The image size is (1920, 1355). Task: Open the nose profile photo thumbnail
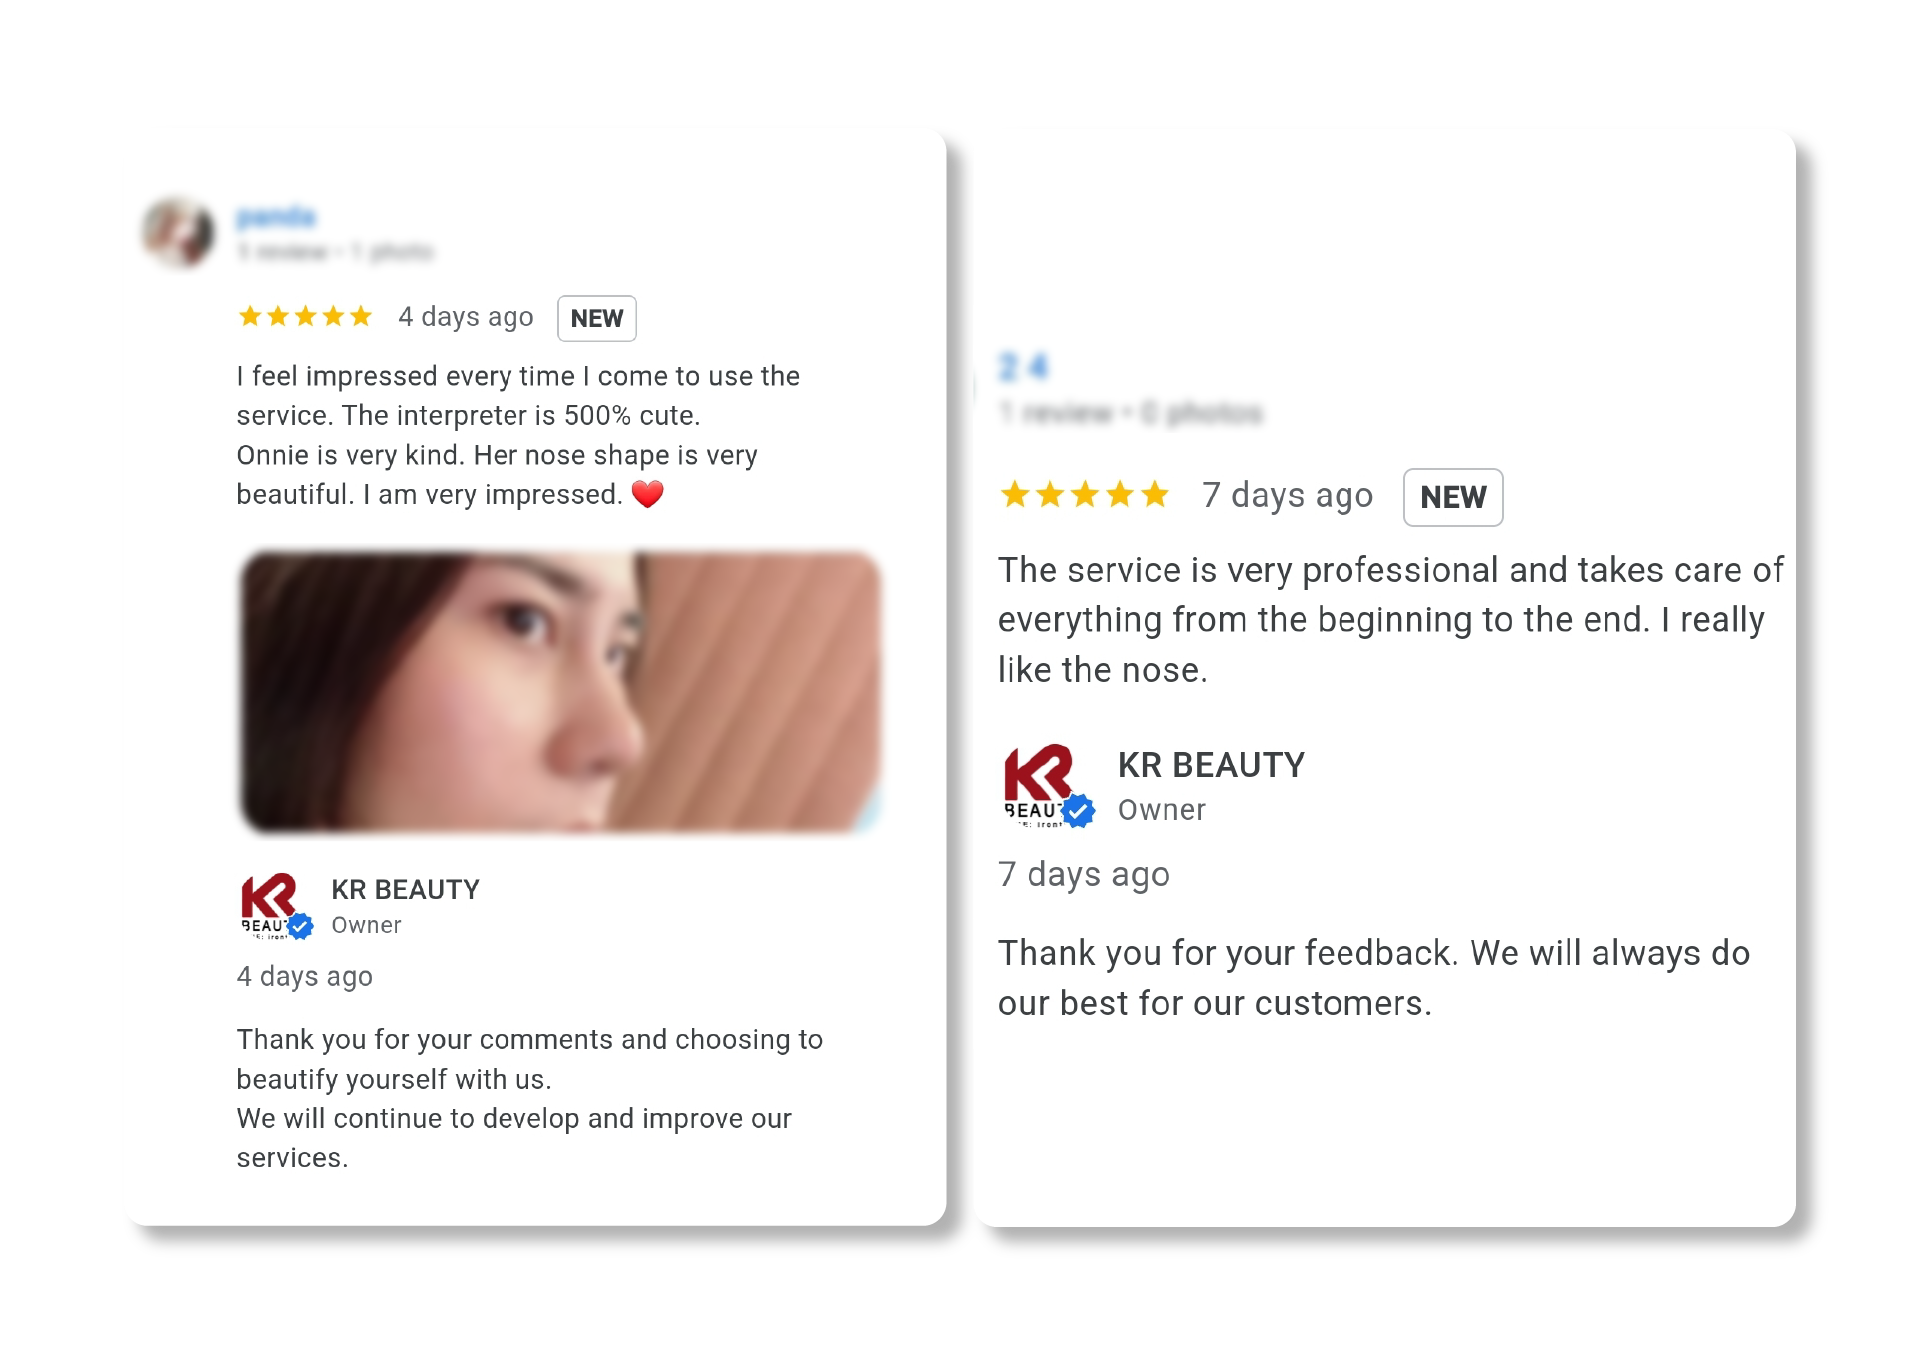(x=560, y=691)
